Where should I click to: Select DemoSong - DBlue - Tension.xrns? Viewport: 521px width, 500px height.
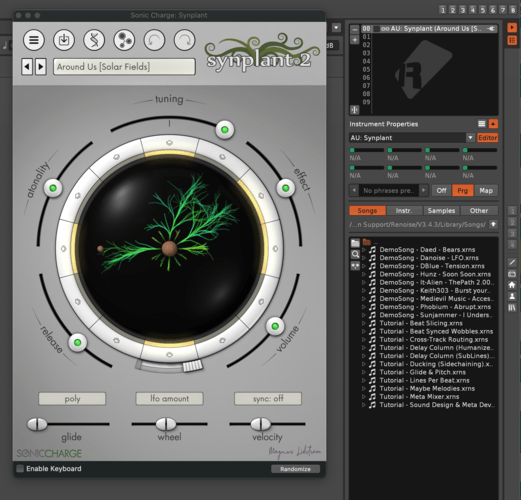click(432, 266)
